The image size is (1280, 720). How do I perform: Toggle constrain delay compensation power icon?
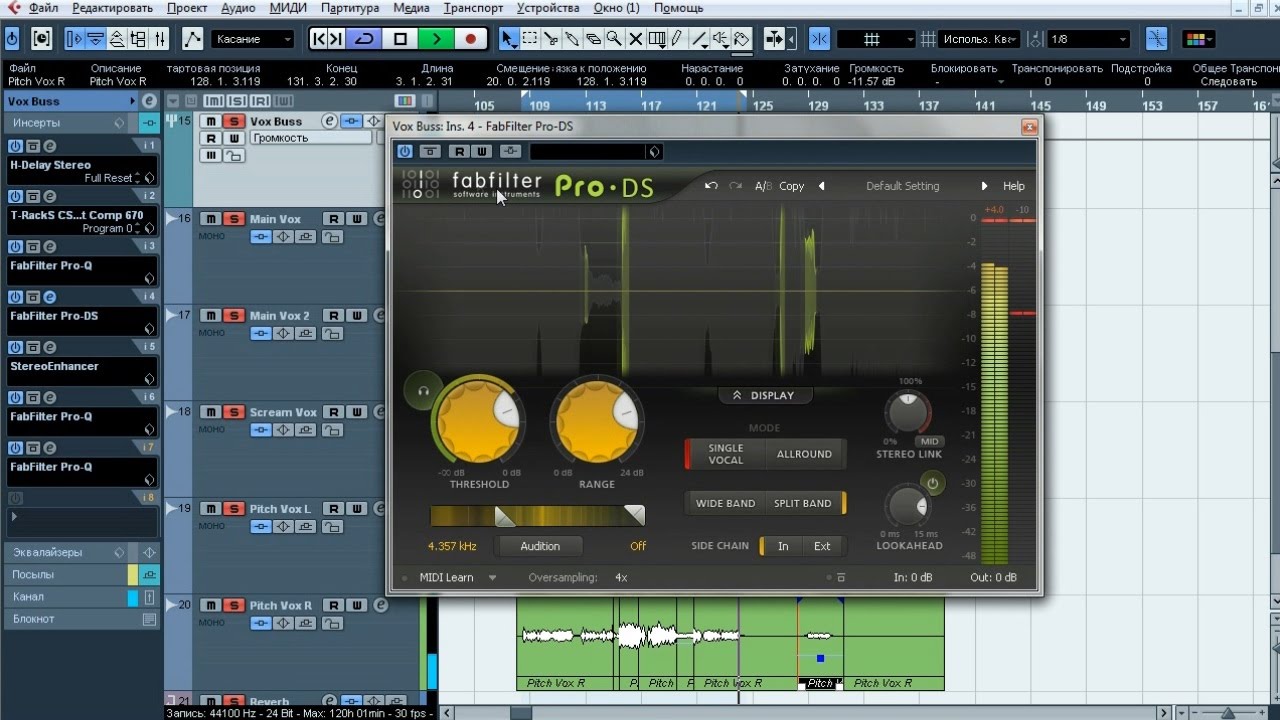[12, 39]
